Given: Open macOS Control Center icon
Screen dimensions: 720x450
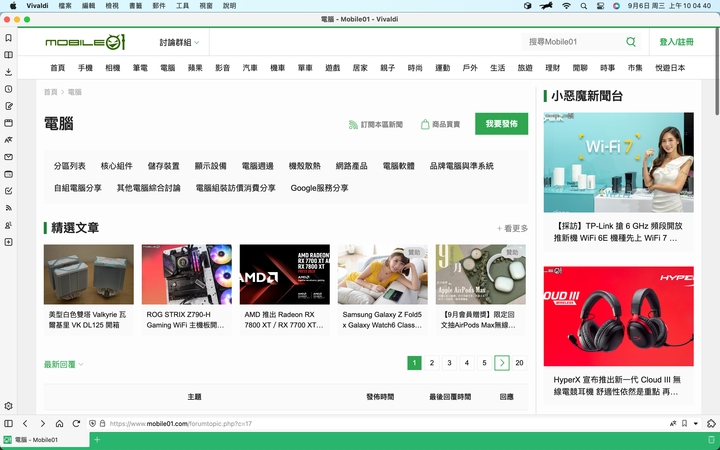Looking at the screenshot, I should pyautogui.click(x=600, y=6).
